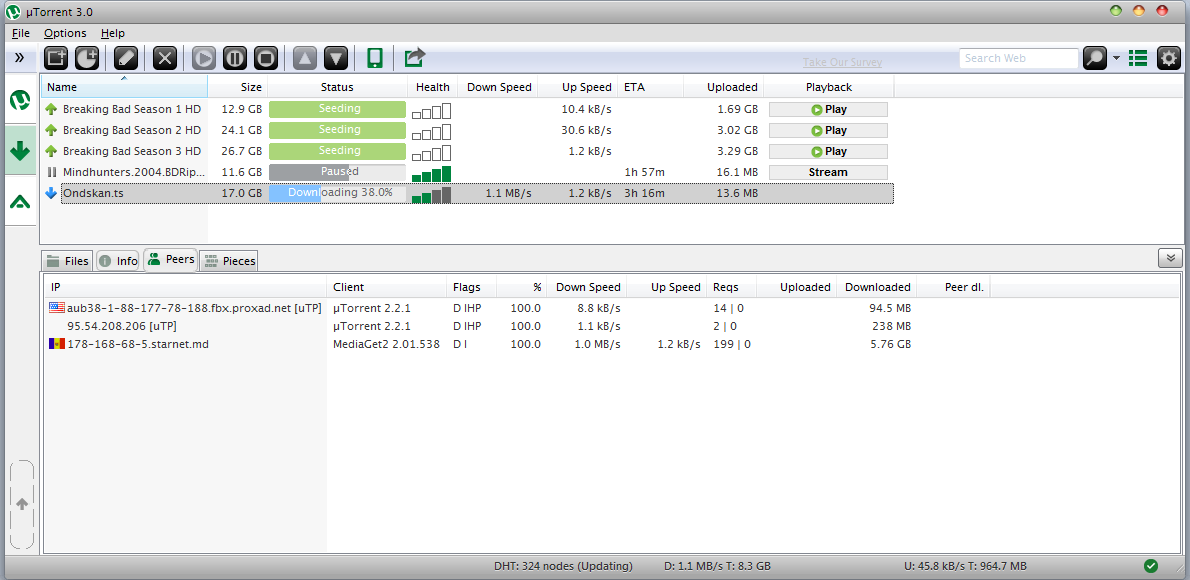Stop the torrent using the toolbar stop icon
Screen dimensions: 1190x580
coord(265,58)
